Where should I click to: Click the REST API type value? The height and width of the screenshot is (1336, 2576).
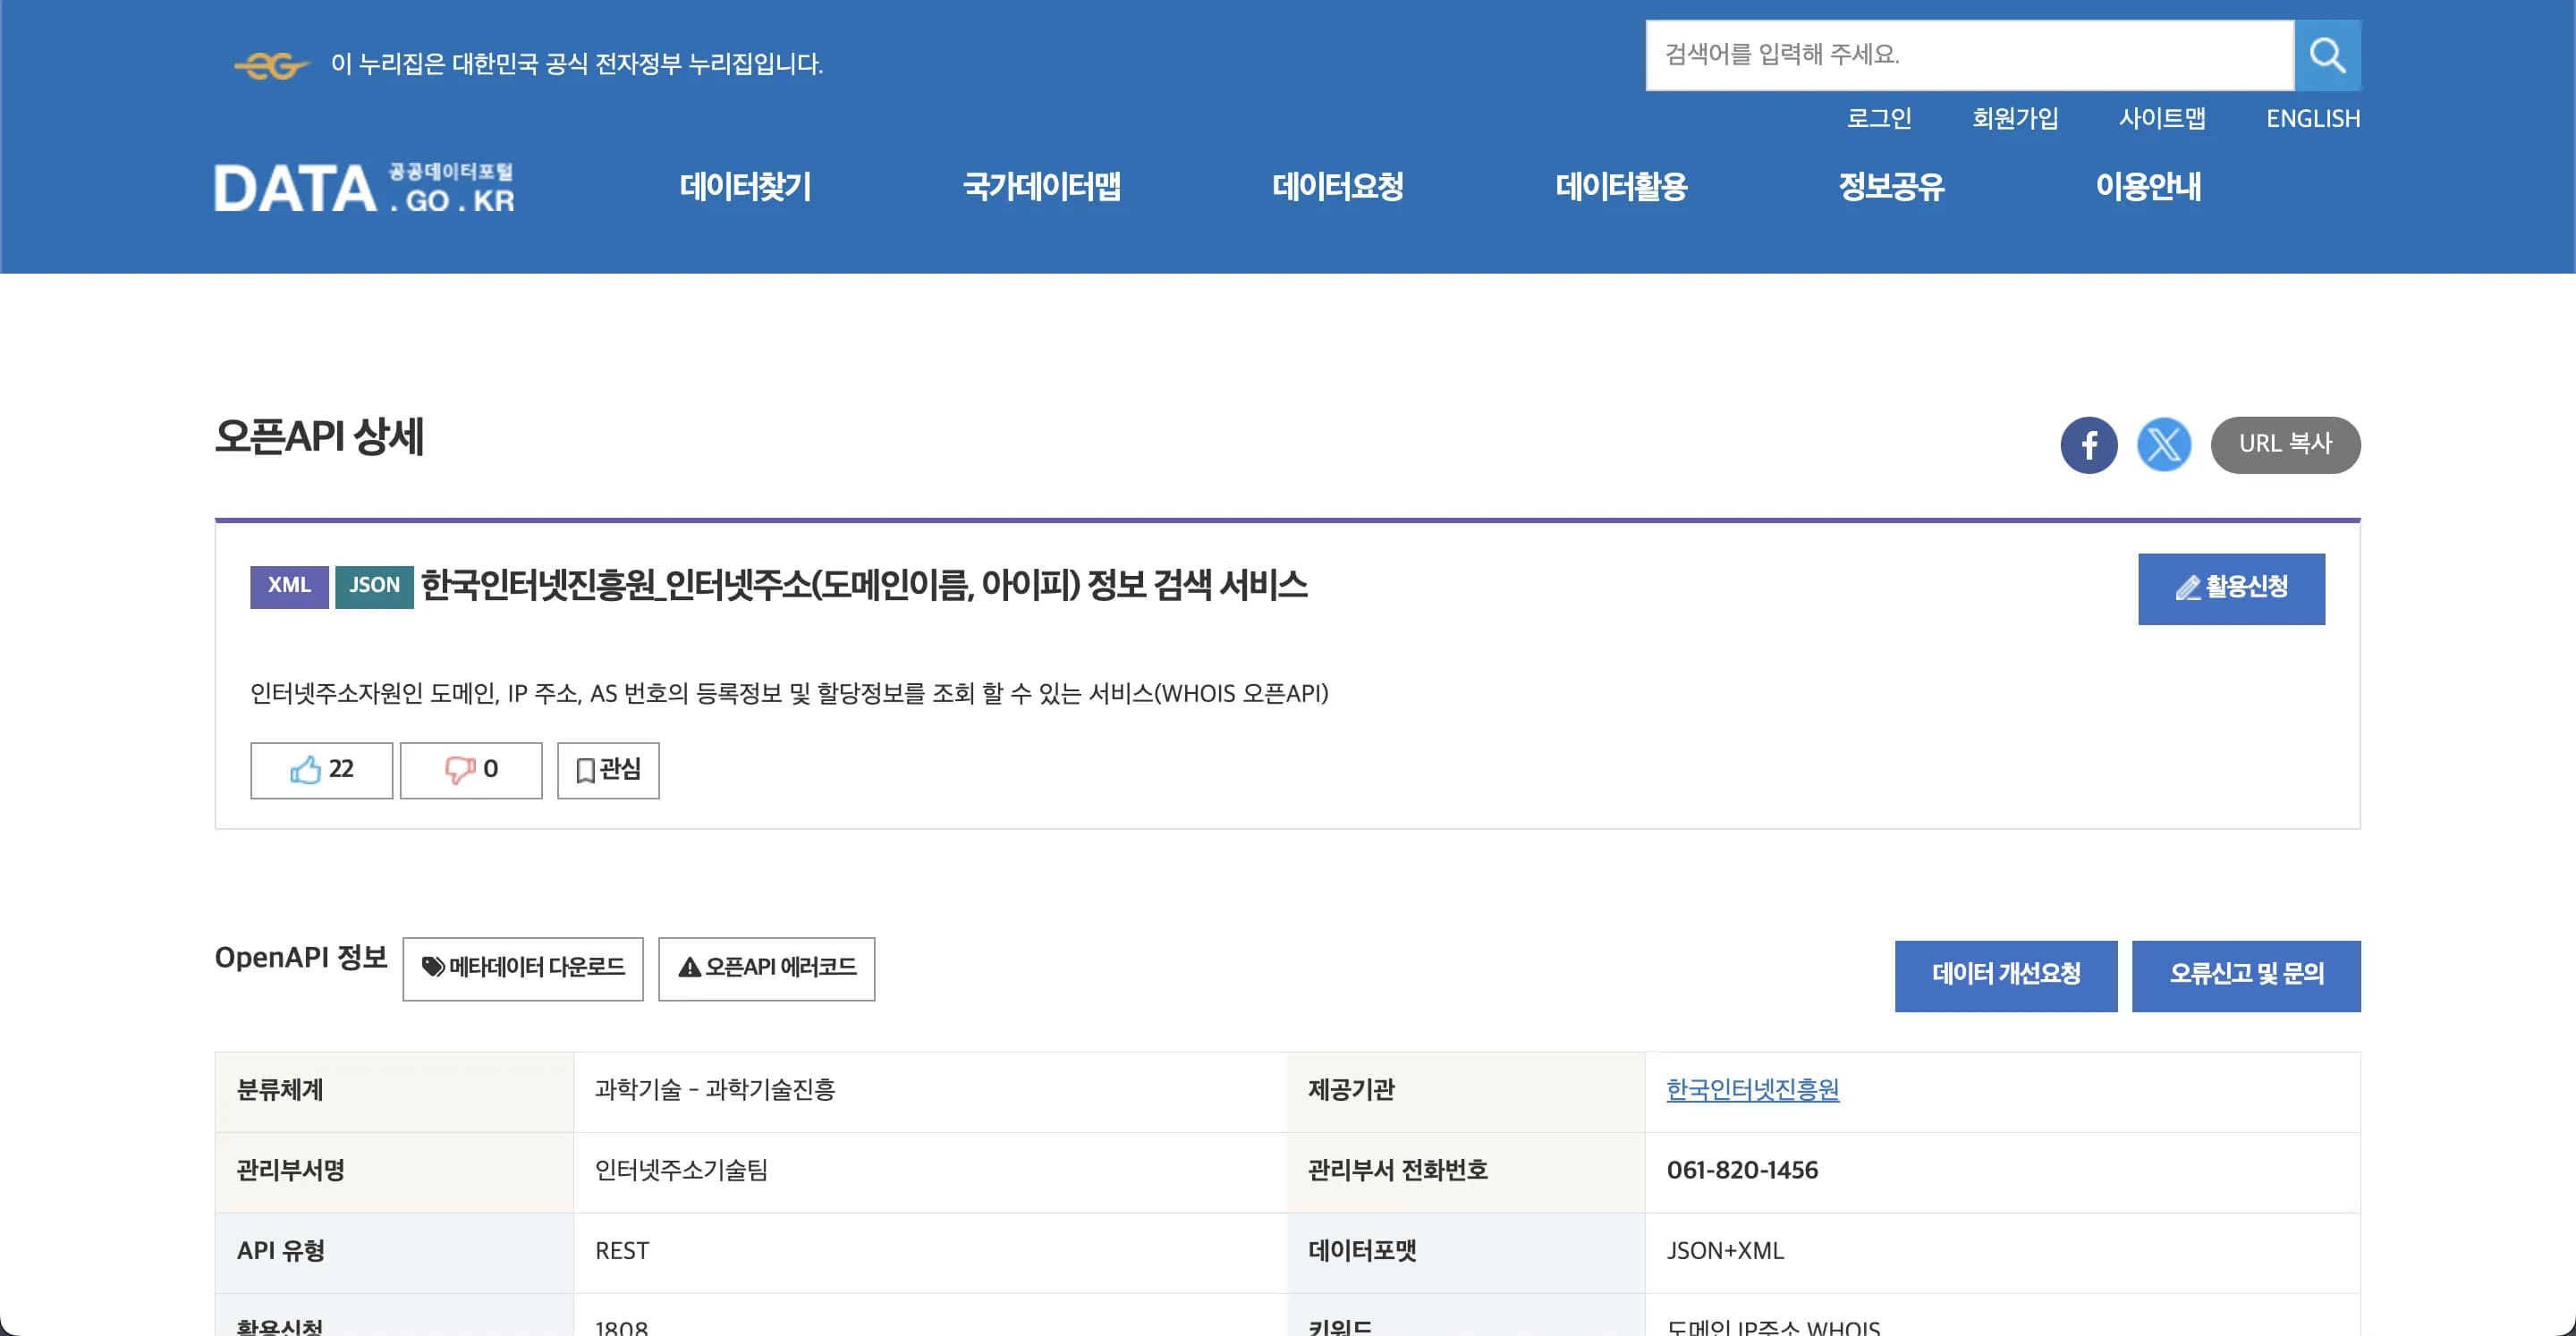(x=622, y=1251)
